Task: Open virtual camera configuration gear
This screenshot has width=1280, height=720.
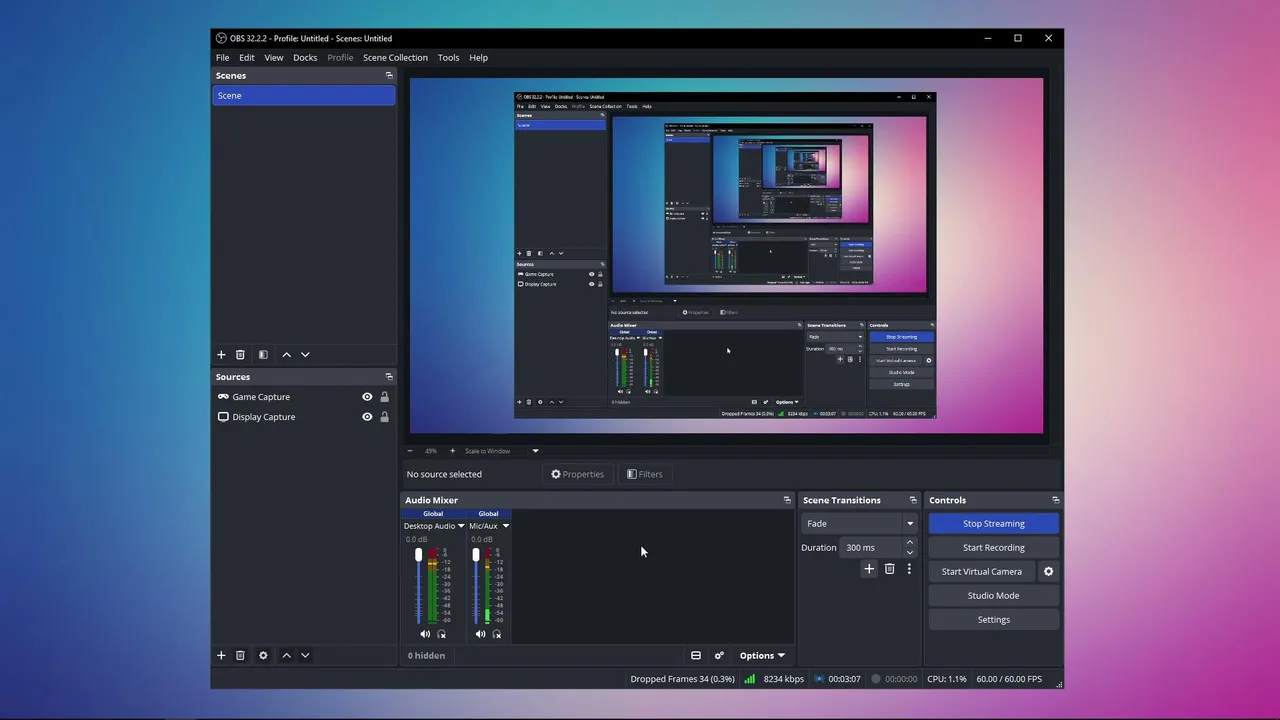Action: 1048,572
